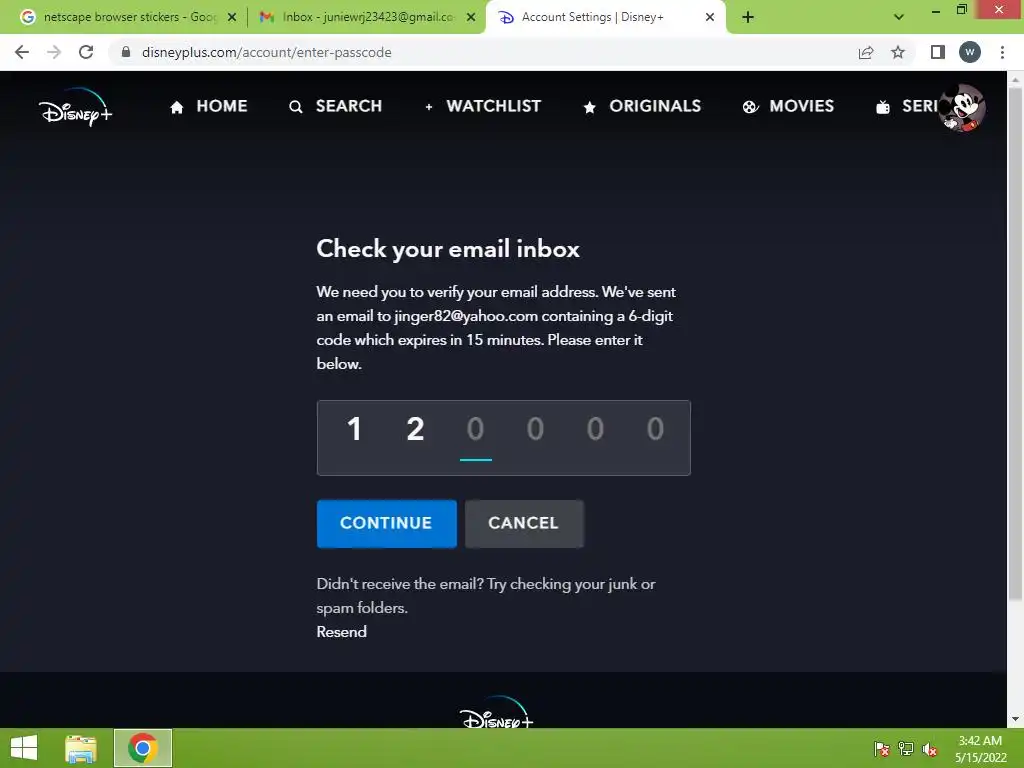Viewport: 1024px width, 768px height.
Task: Open Chrome profile W avatar
Action: [x=970, y=52]
